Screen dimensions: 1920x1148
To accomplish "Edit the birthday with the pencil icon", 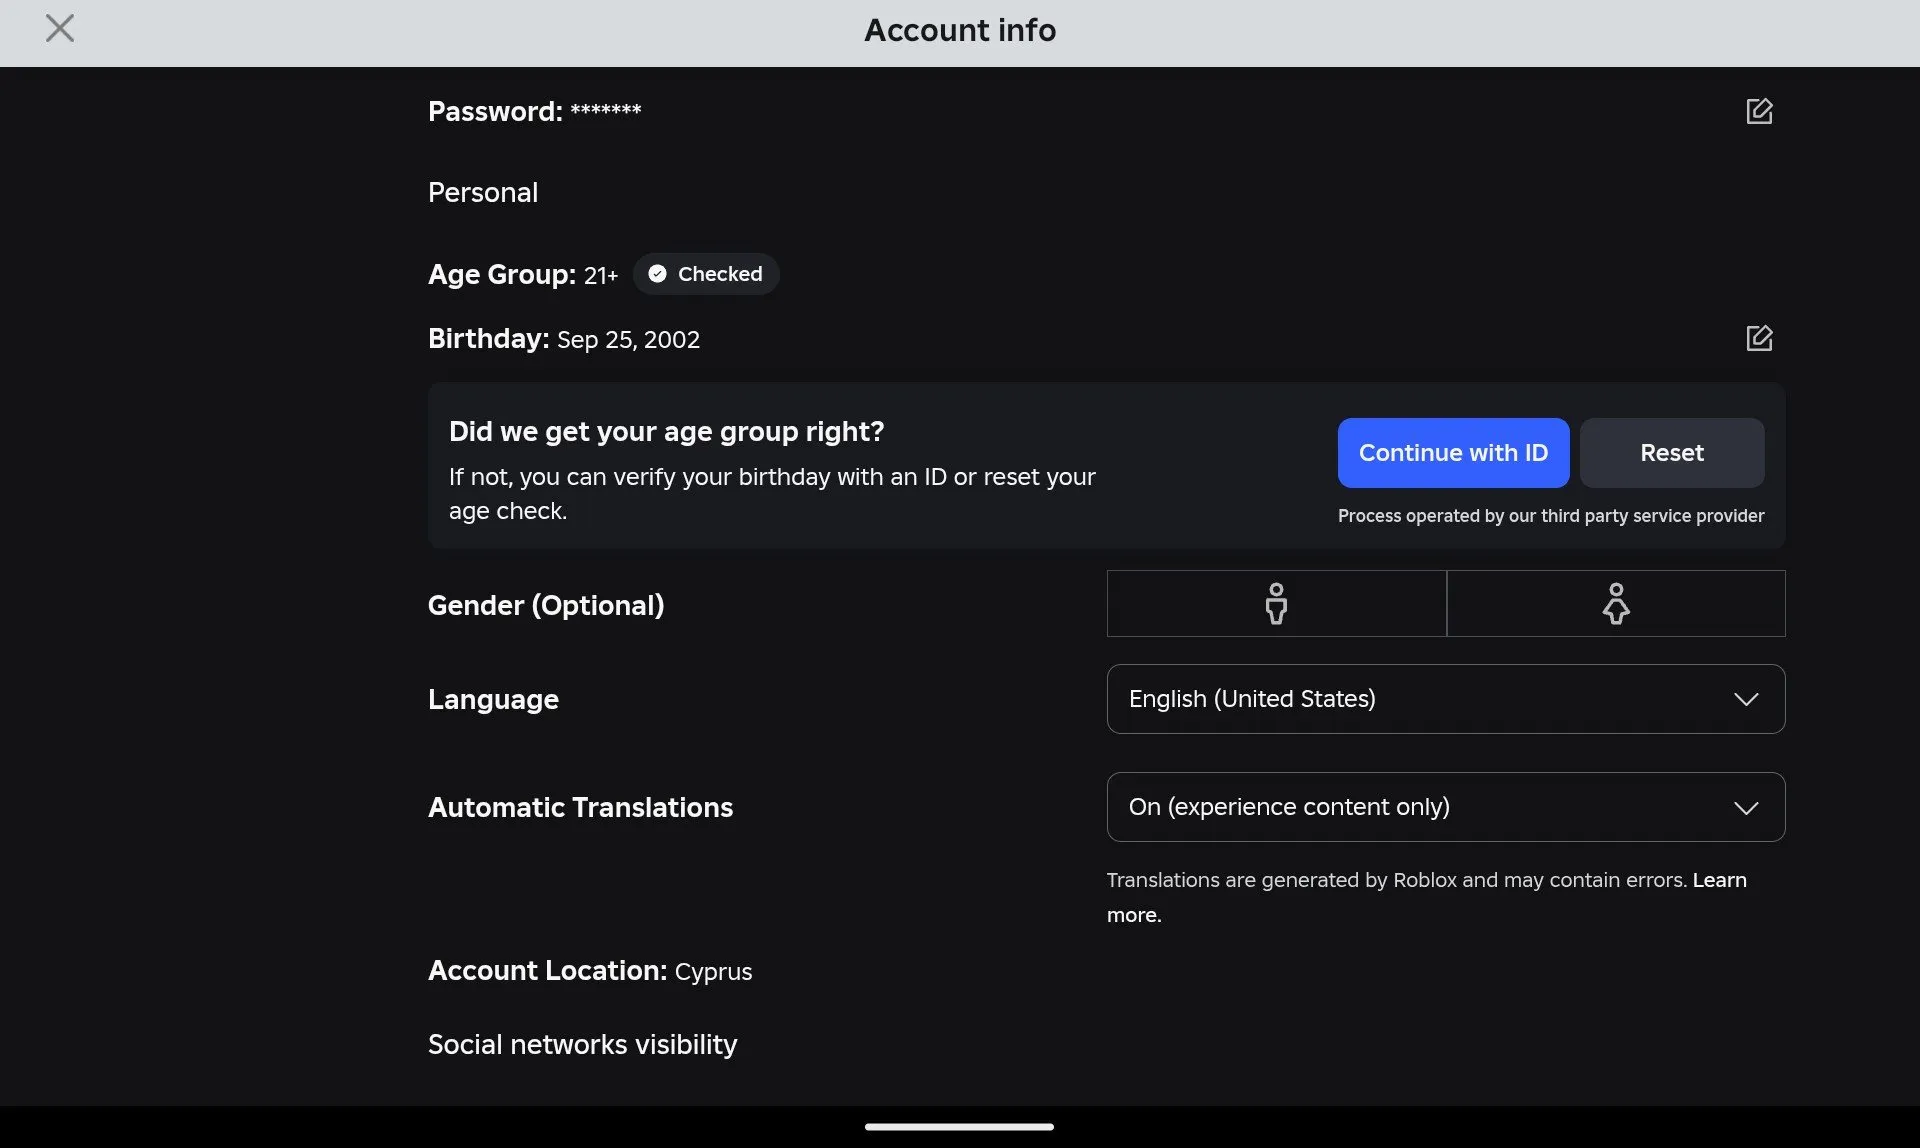I will point(1759,338).
